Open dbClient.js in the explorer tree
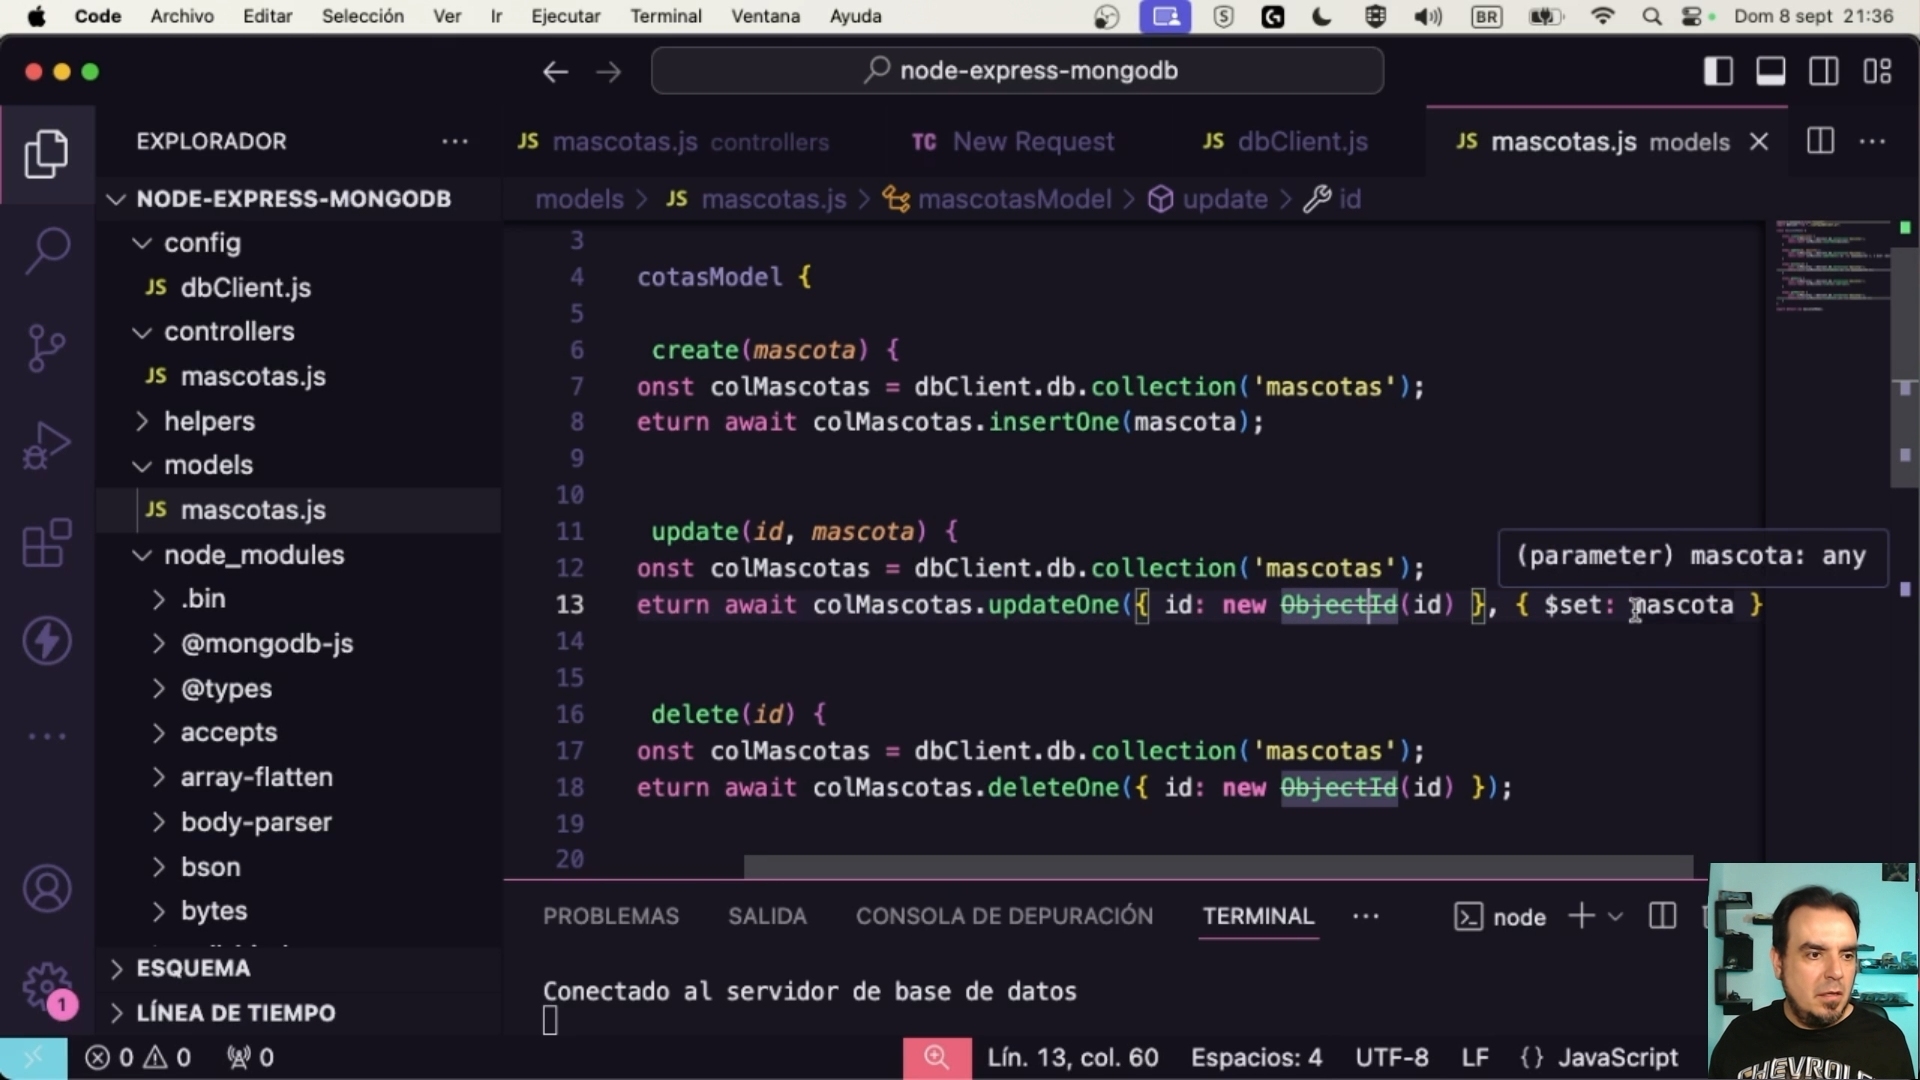This screenshot has height=1080, width=1920. coord(245,288)
